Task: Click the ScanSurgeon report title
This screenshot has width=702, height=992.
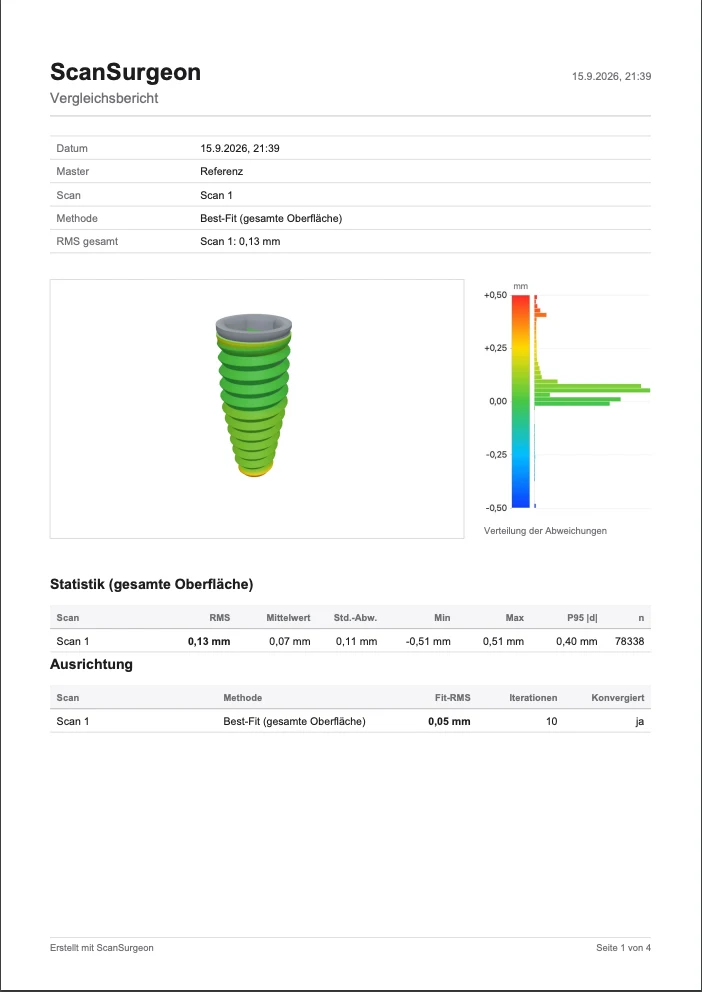Action: [x=125, y=73]
